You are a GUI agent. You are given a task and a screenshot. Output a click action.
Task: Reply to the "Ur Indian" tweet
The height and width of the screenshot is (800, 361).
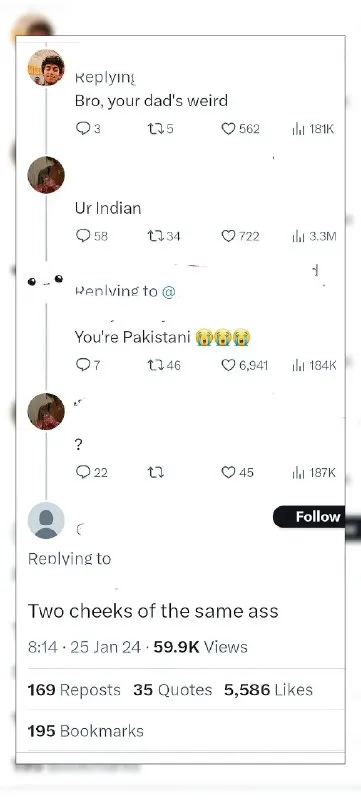[83, 236]
